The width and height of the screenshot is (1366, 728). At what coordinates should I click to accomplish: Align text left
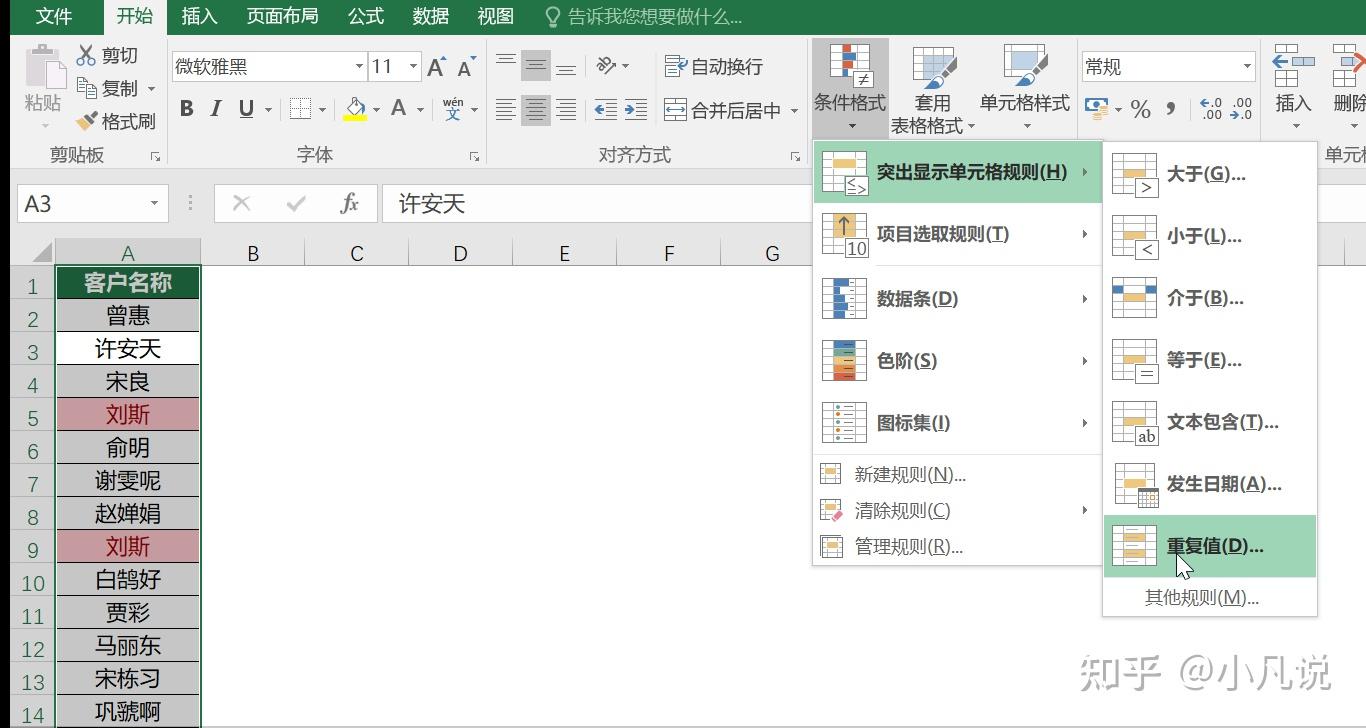point(506,110)
